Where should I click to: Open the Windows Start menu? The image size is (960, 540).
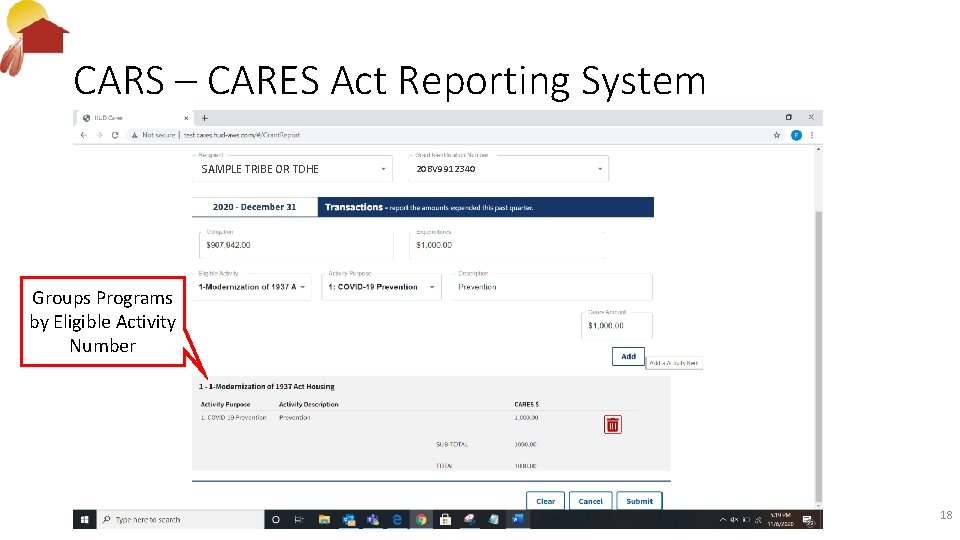(84, 519)
